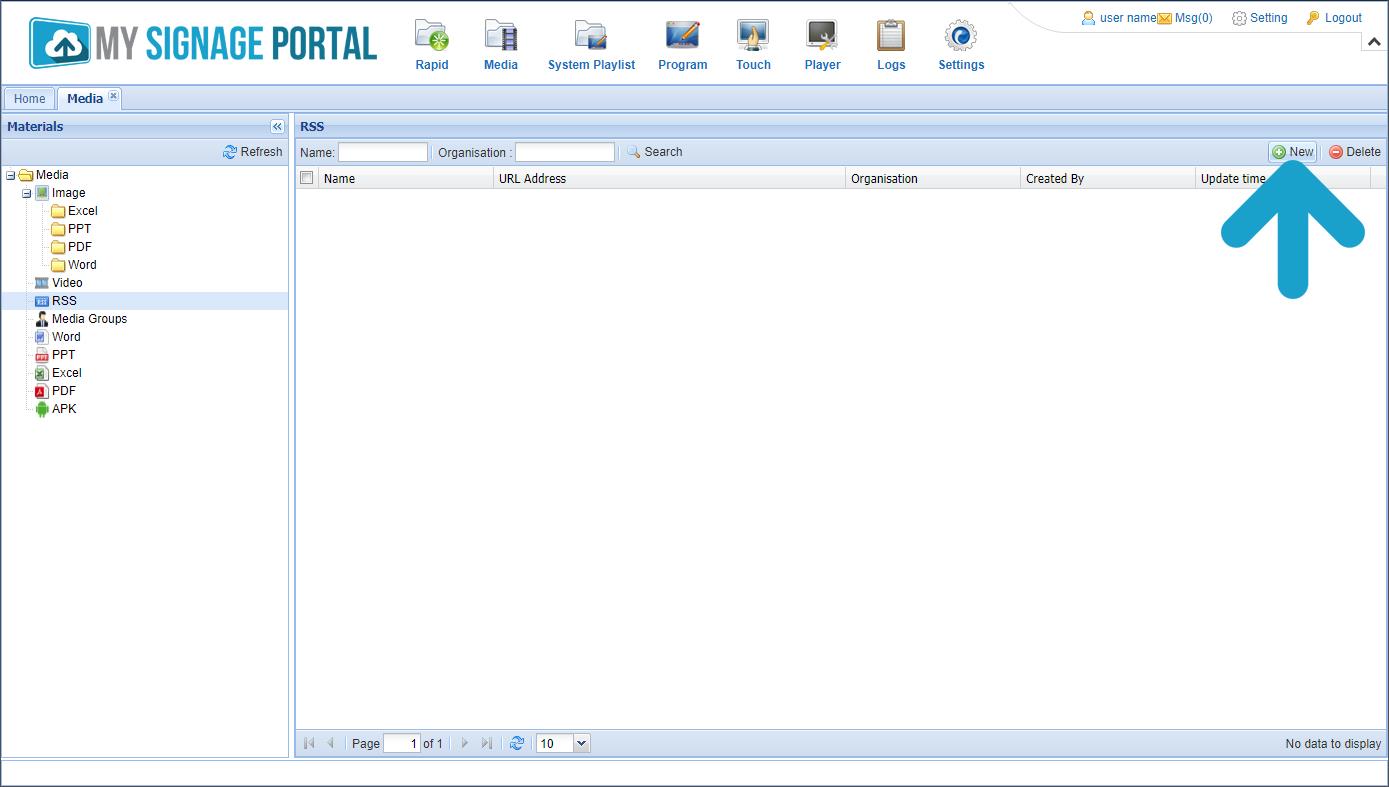Open the Logs toolbar icon
This screenshot has width=1389, height=787.
(x=891, y=46)
